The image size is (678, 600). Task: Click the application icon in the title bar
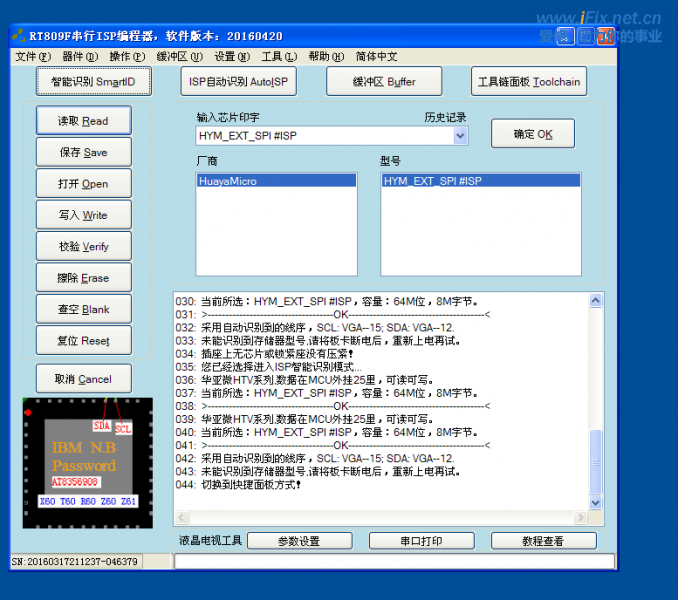coord(19,36)
